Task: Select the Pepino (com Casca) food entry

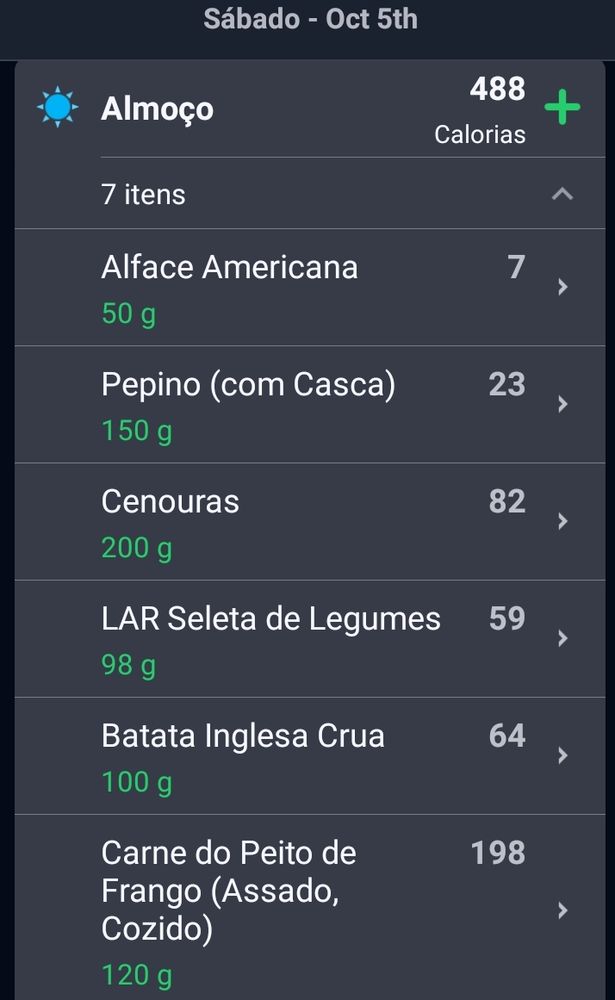Action: (x=300, y=404)
